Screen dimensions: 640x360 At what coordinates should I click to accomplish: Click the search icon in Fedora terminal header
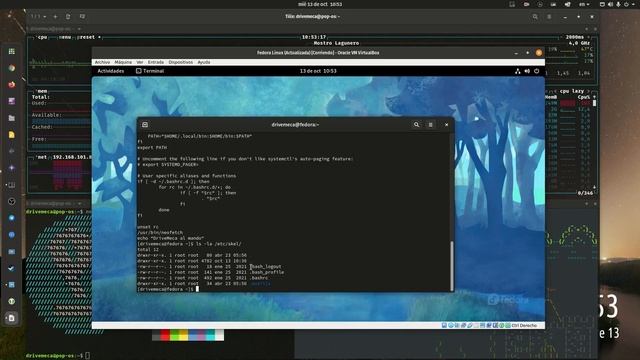tap(416, 124)
